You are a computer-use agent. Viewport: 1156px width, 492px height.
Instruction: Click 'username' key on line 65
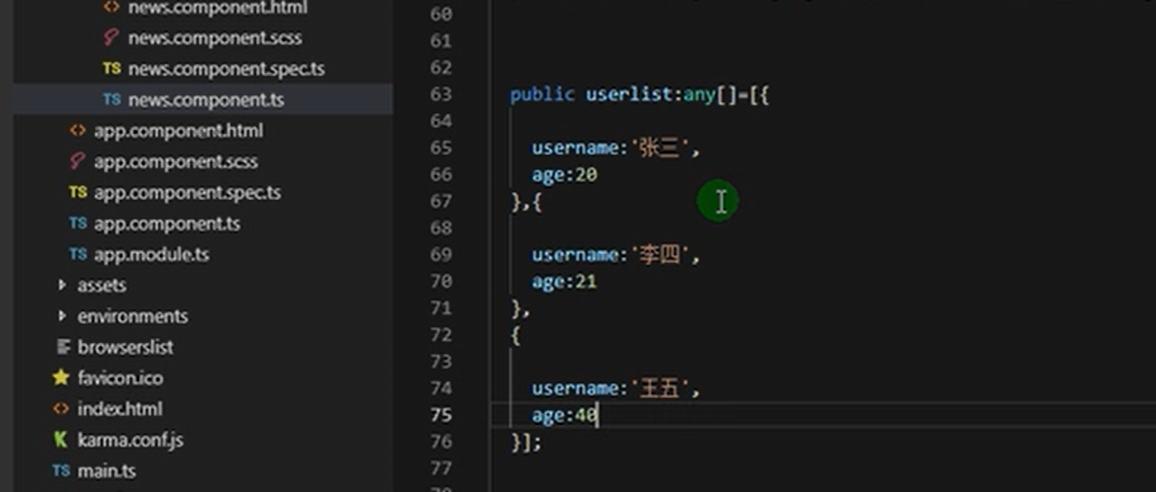point(575,148)
